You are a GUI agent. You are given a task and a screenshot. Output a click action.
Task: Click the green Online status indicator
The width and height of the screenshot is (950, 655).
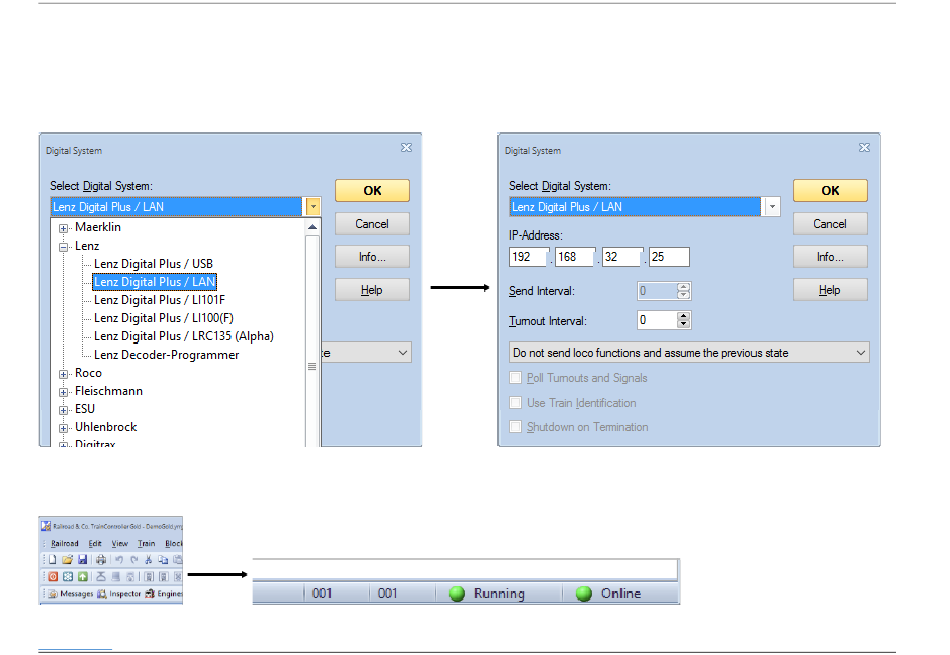point(583,594)
